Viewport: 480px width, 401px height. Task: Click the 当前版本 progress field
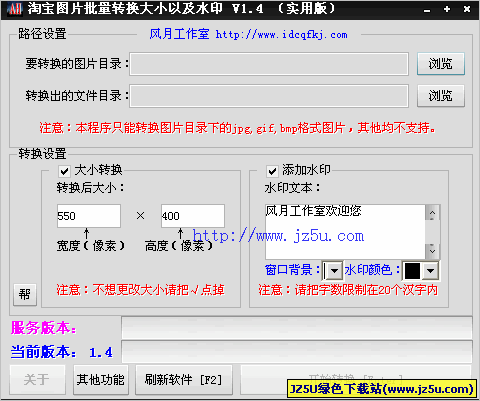pos(297,352)
